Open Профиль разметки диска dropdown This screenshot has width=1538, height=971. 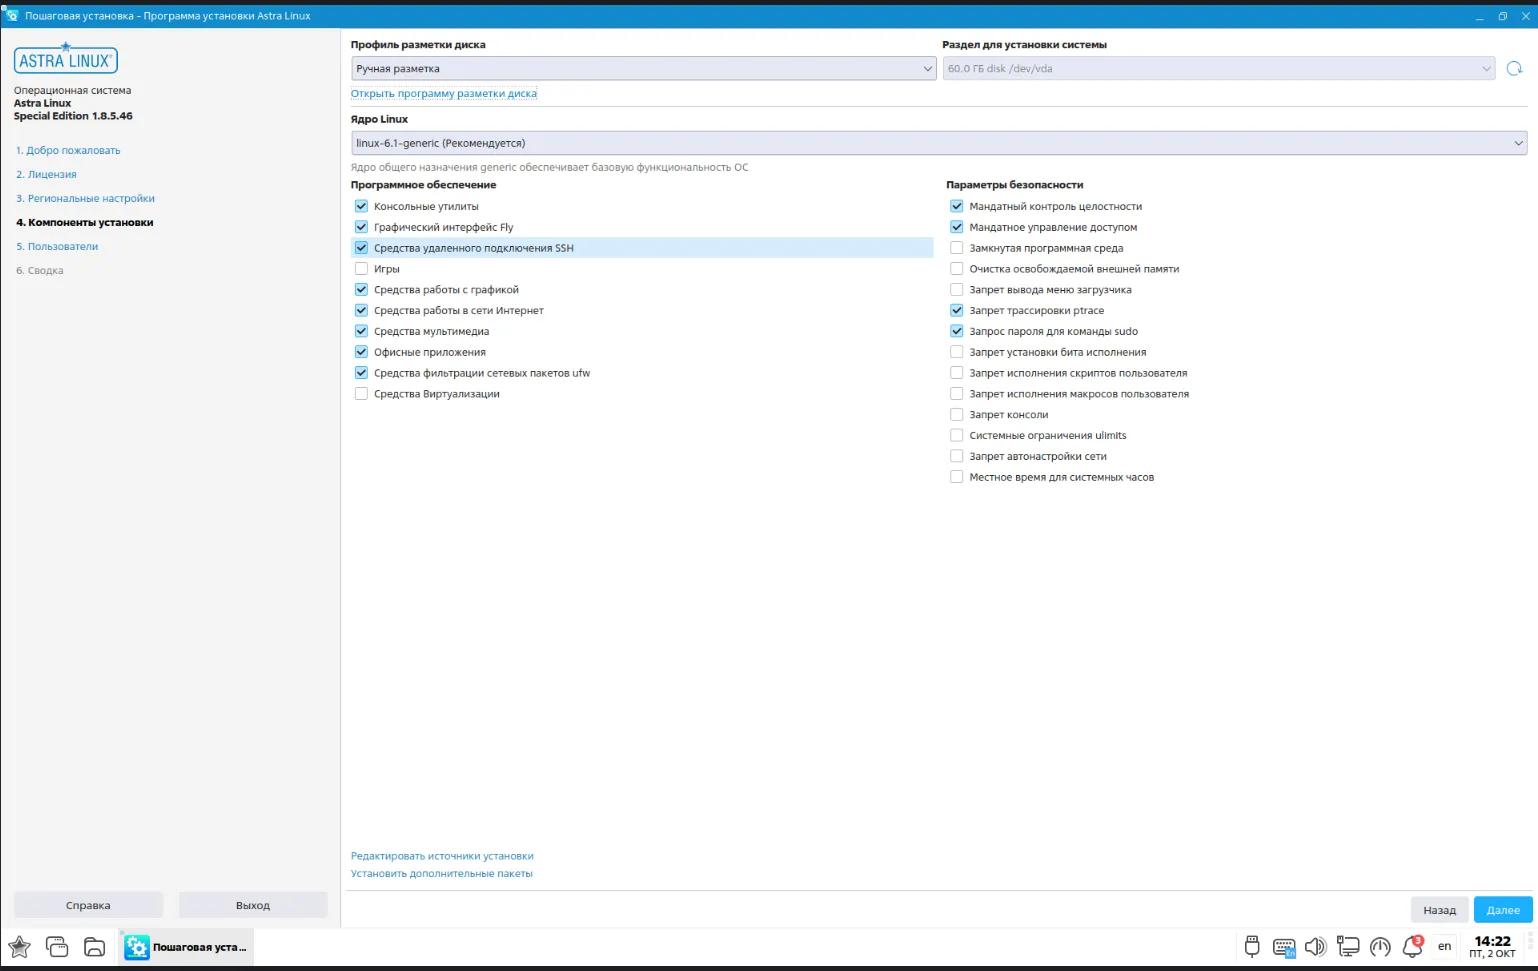point(643,68)
